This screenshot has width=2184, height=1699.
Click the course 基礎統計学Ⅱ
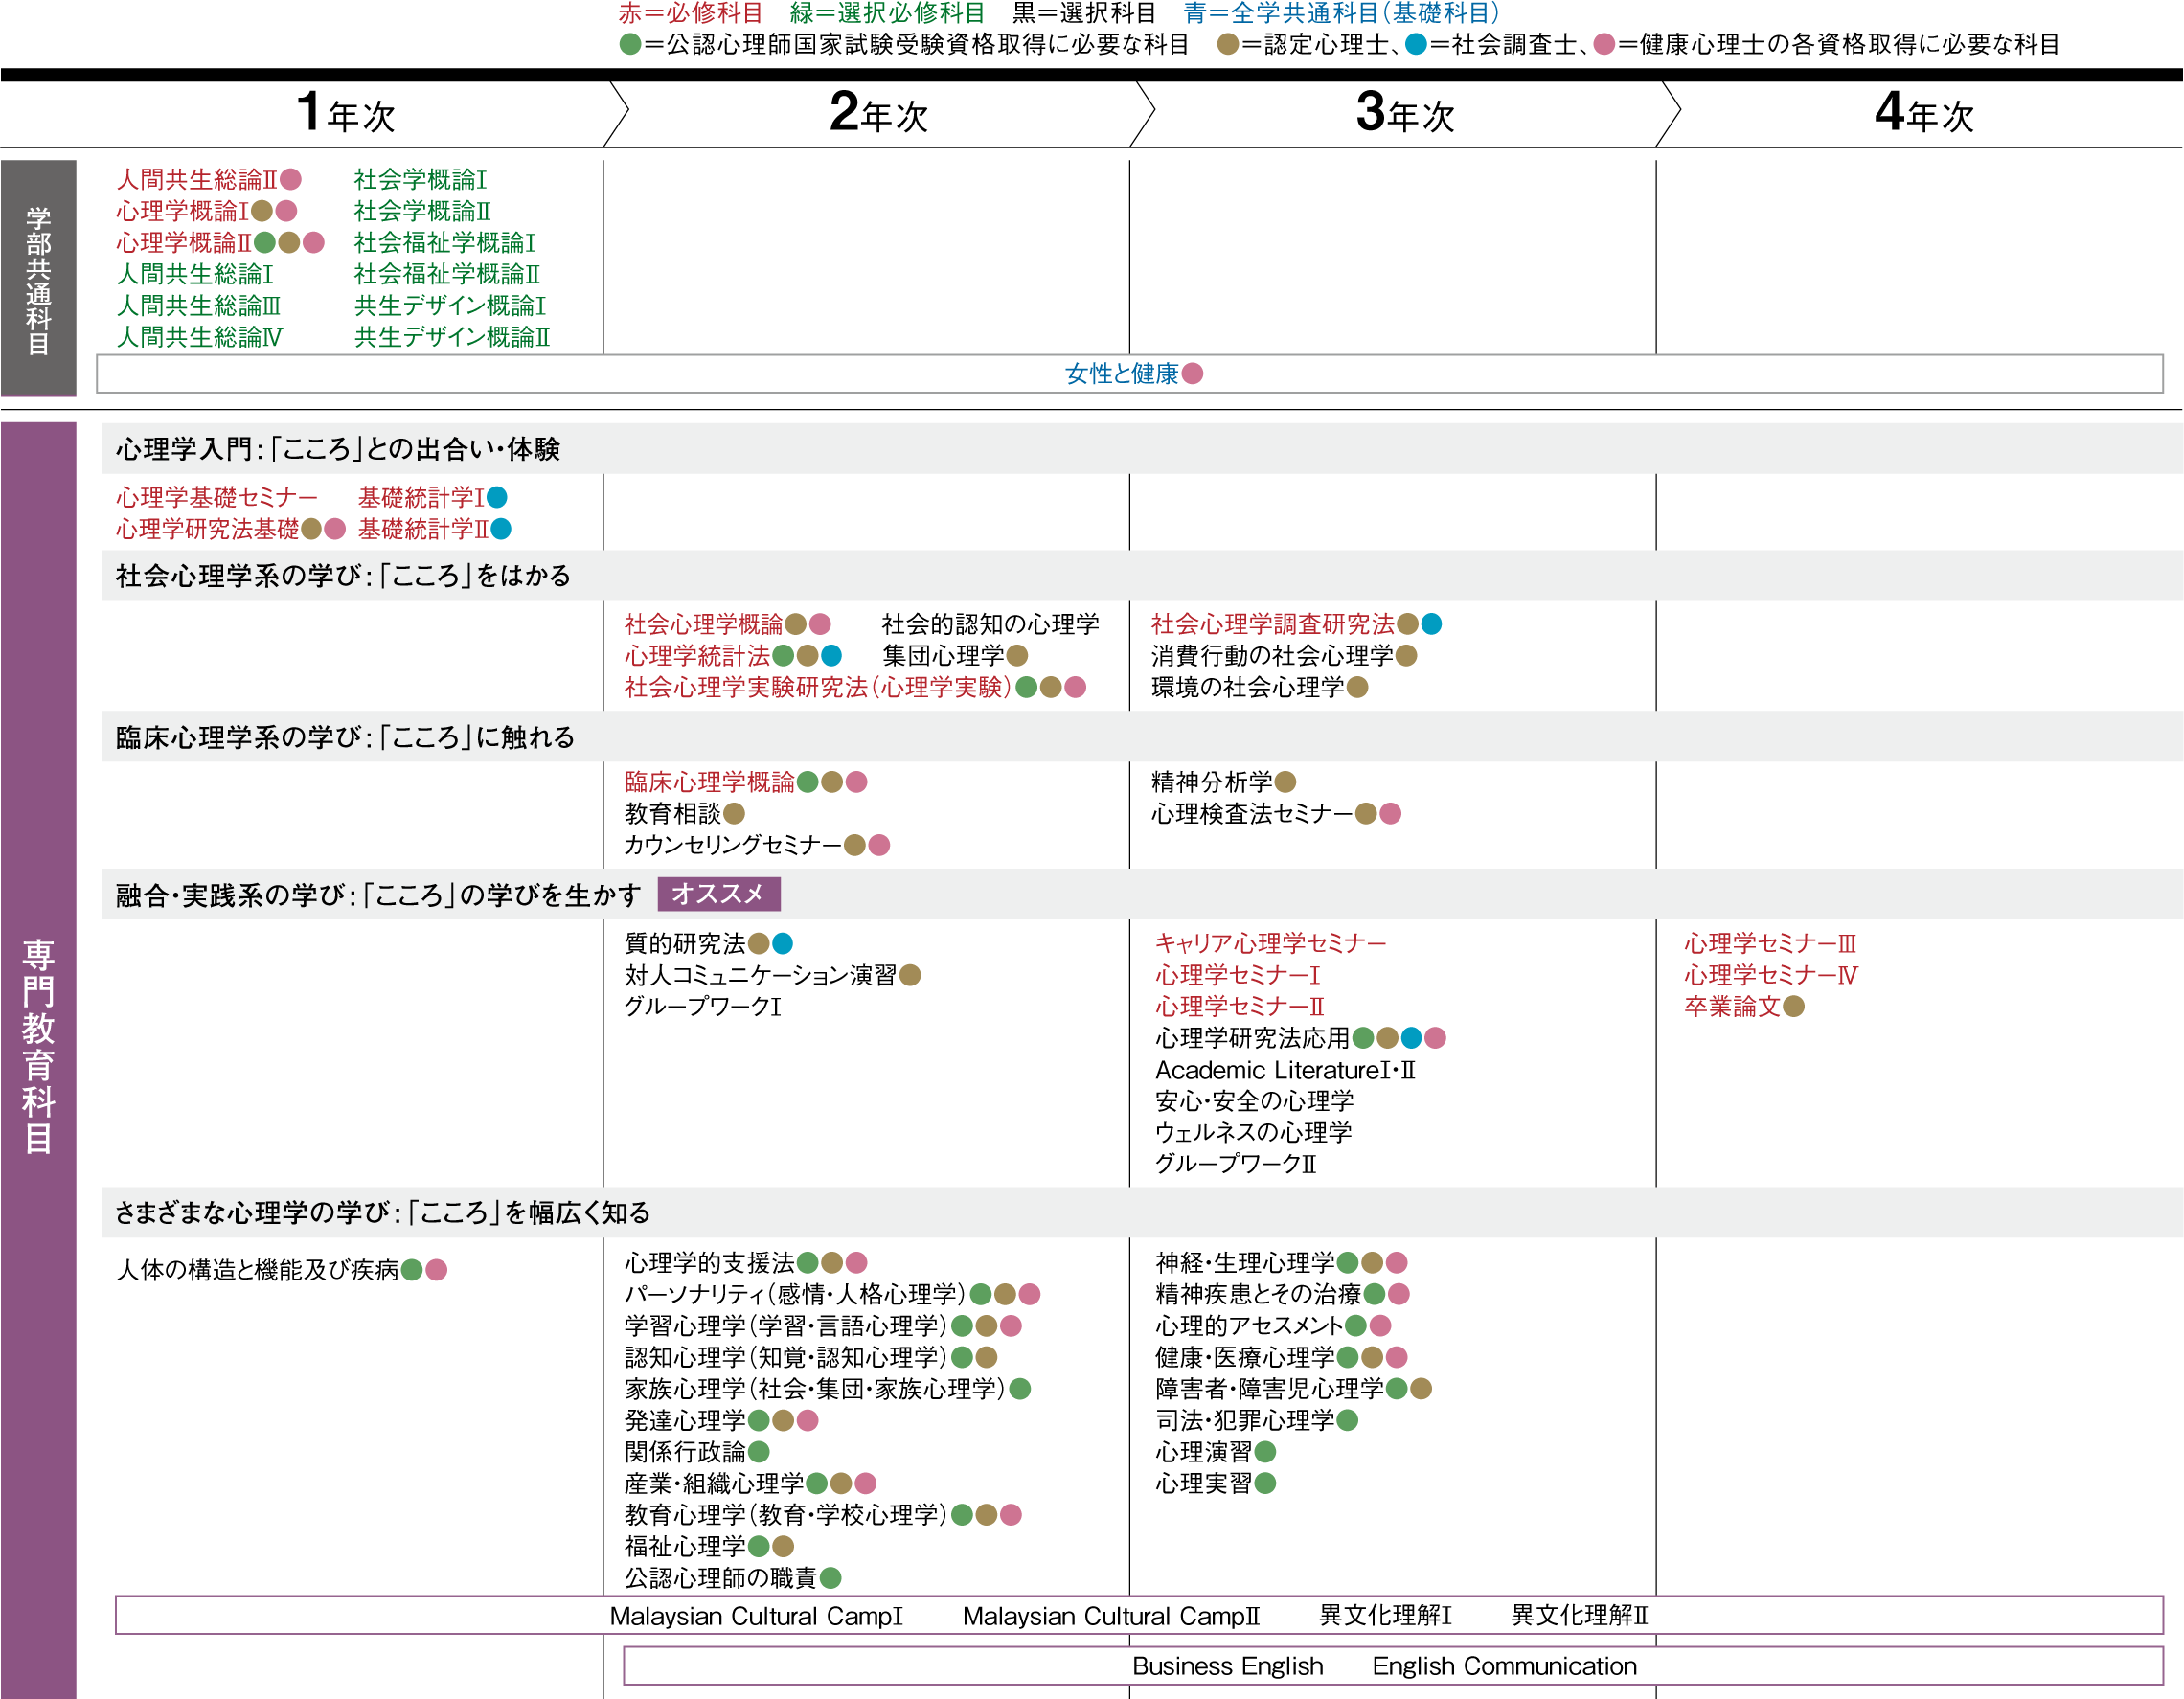click(424, 529)
